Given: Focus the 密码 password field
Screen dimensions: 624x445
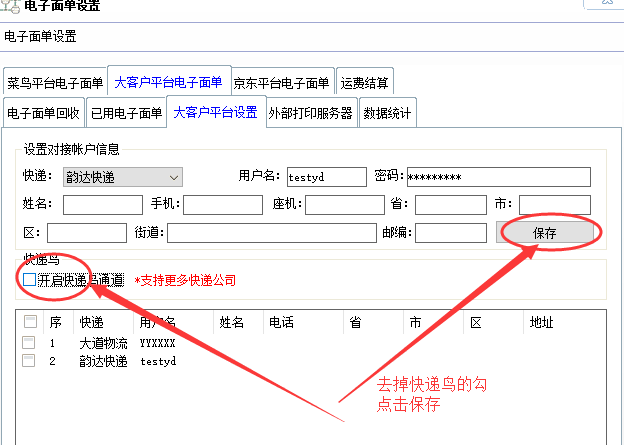Looking at the screenshot, I should point(498,177).
